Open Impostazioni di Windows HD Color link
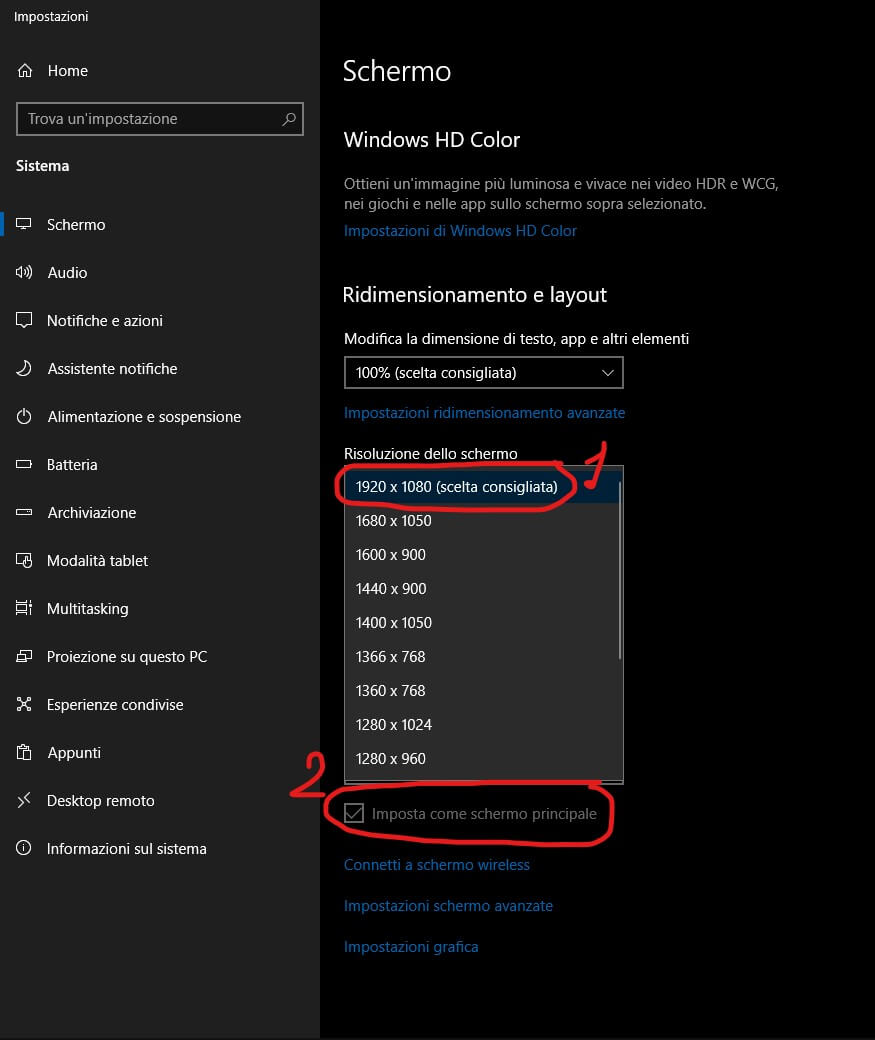Screen dimensions: 875x1040 pyautogui.click(x=460, y=231)
